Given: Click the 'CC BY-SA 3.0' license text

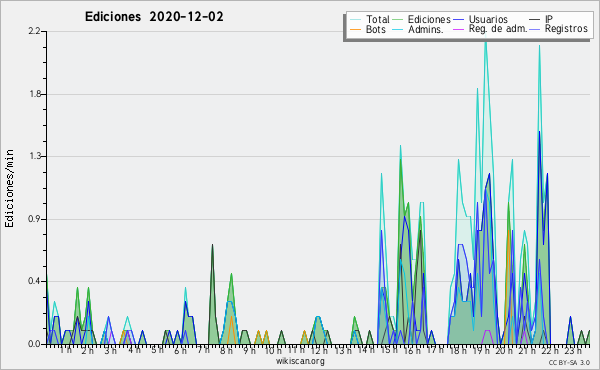Looking at the screenshot, I should pyautogui.click(x=569, y=362).
